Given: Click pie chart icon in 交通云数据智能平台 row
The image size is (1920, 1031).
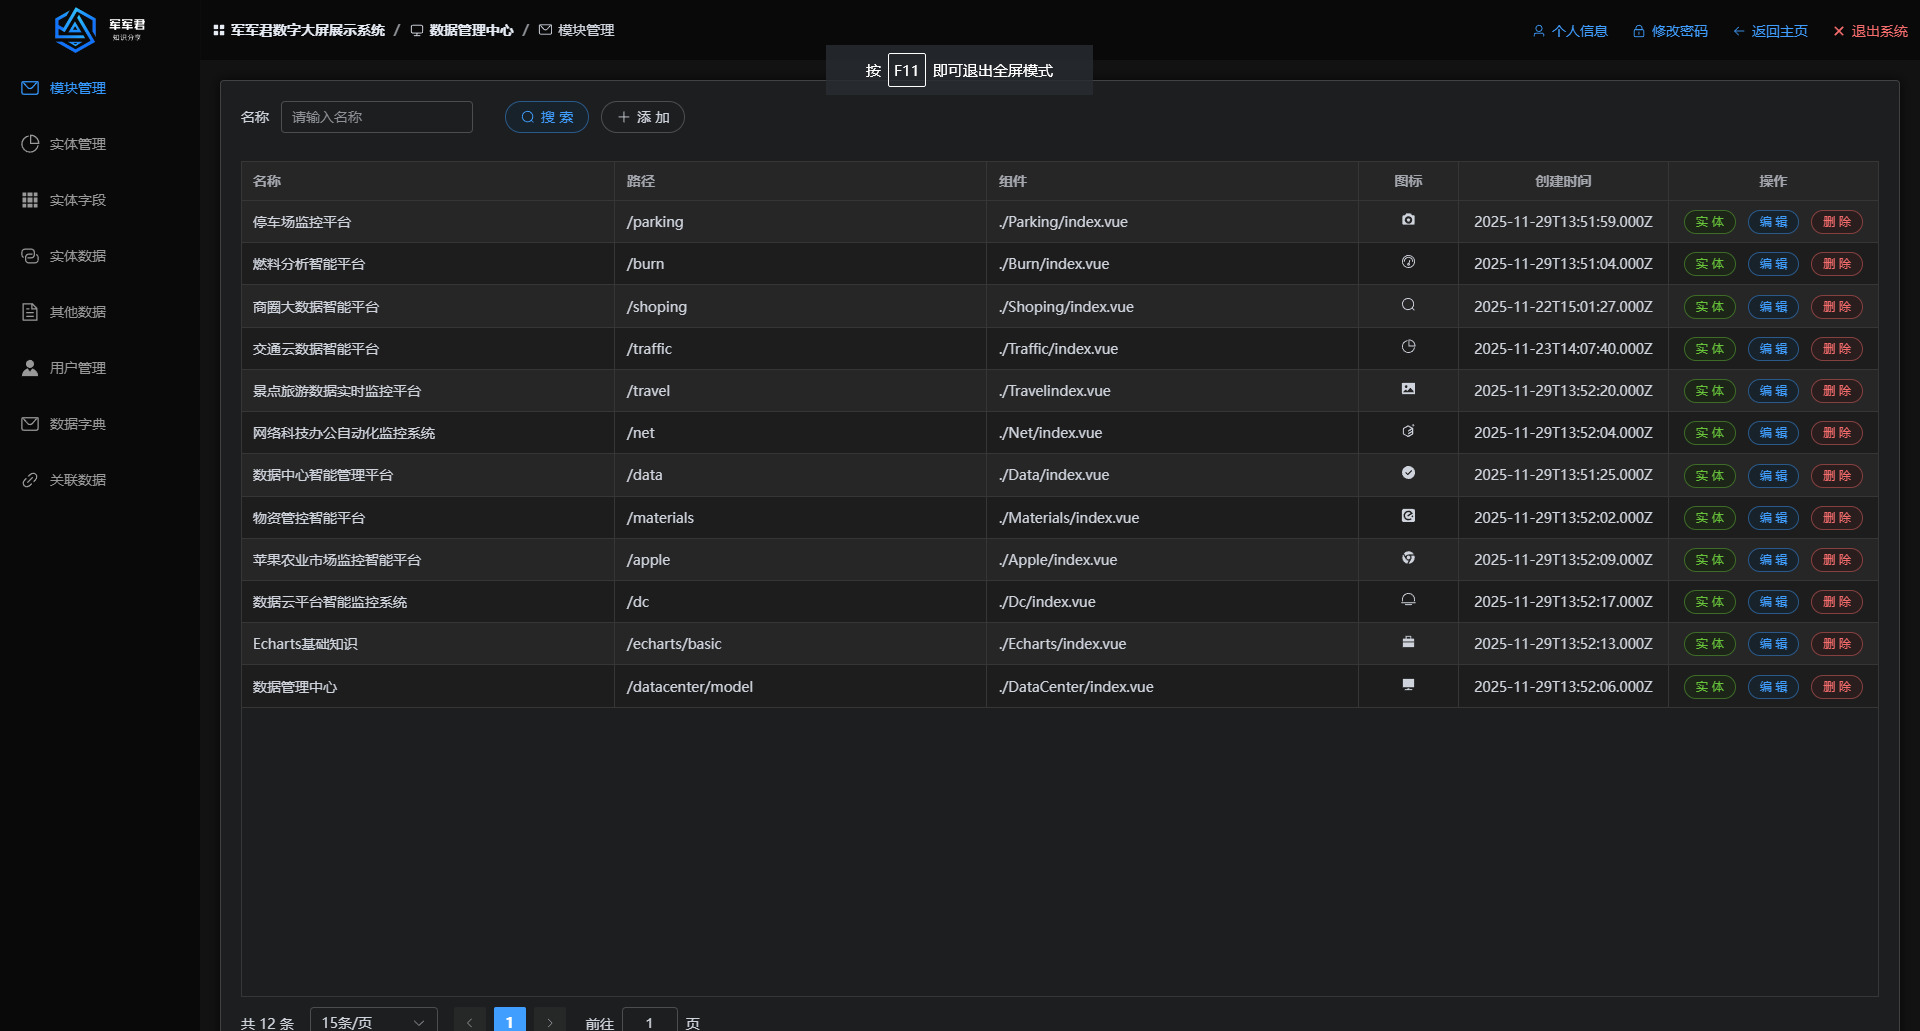Looking at the screenshot, I should (1408, 347).
